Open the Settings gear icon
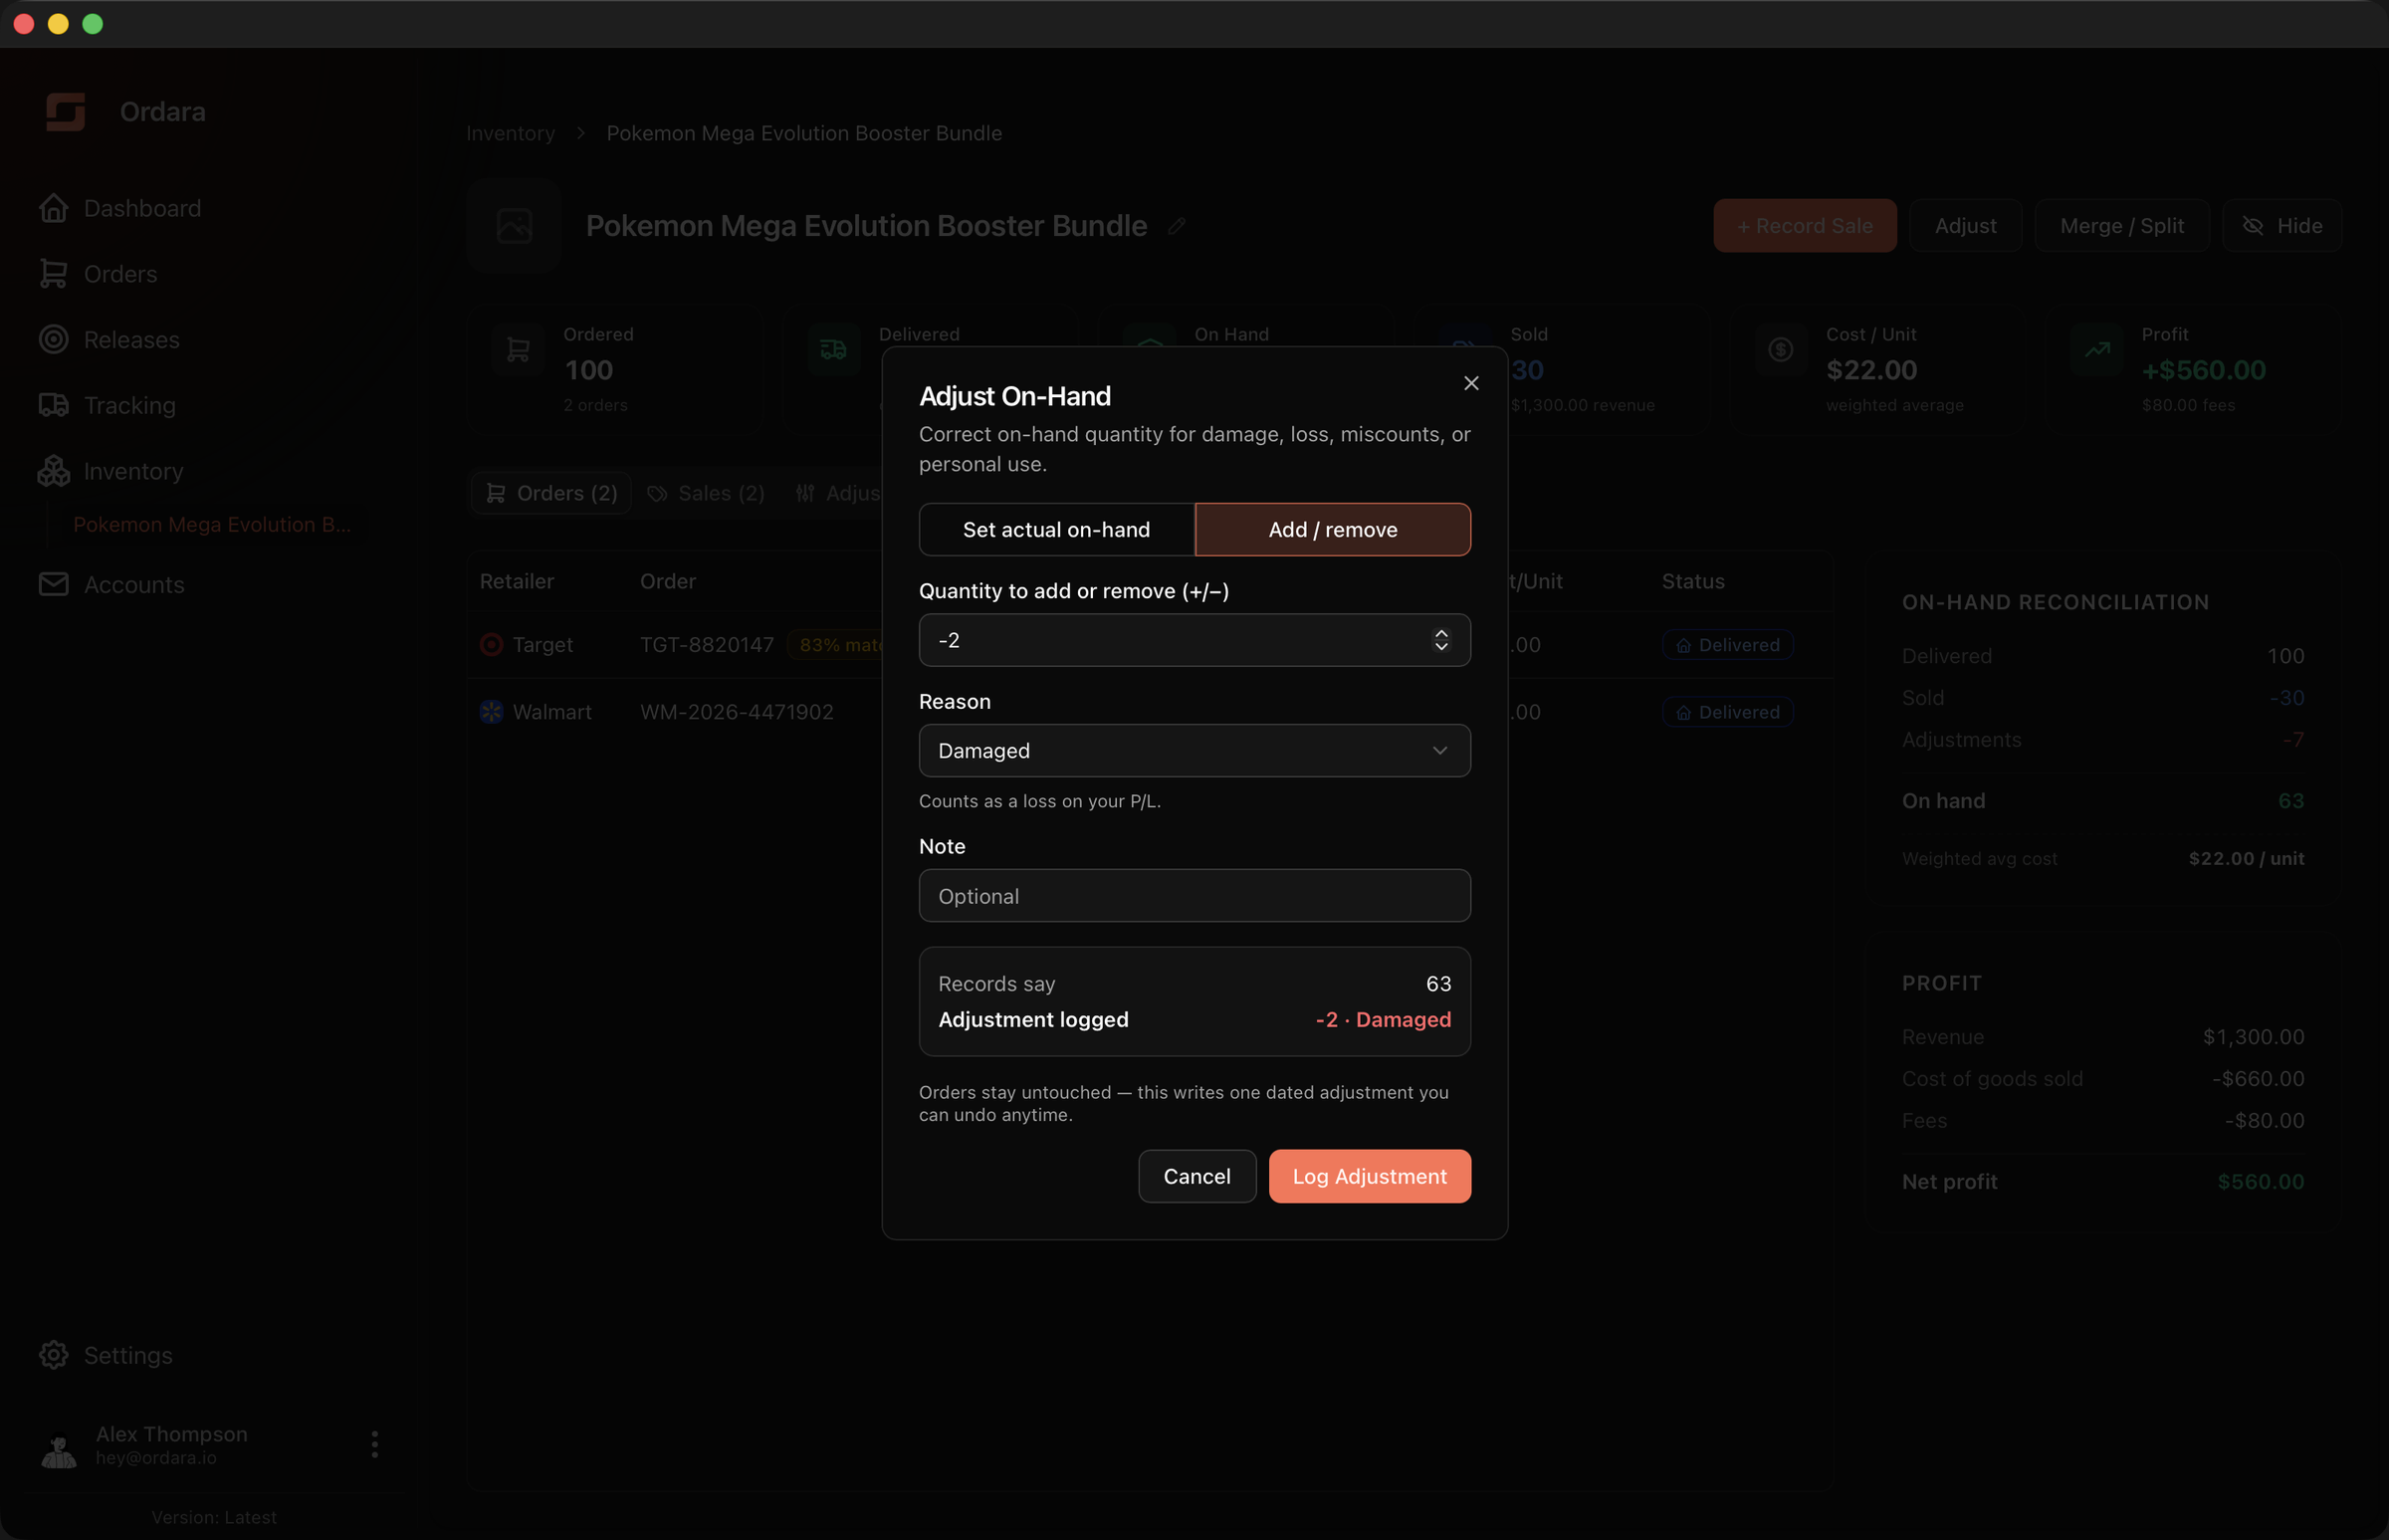Viewport: 2389px width, 1540px height. [x=54, y=1355]
